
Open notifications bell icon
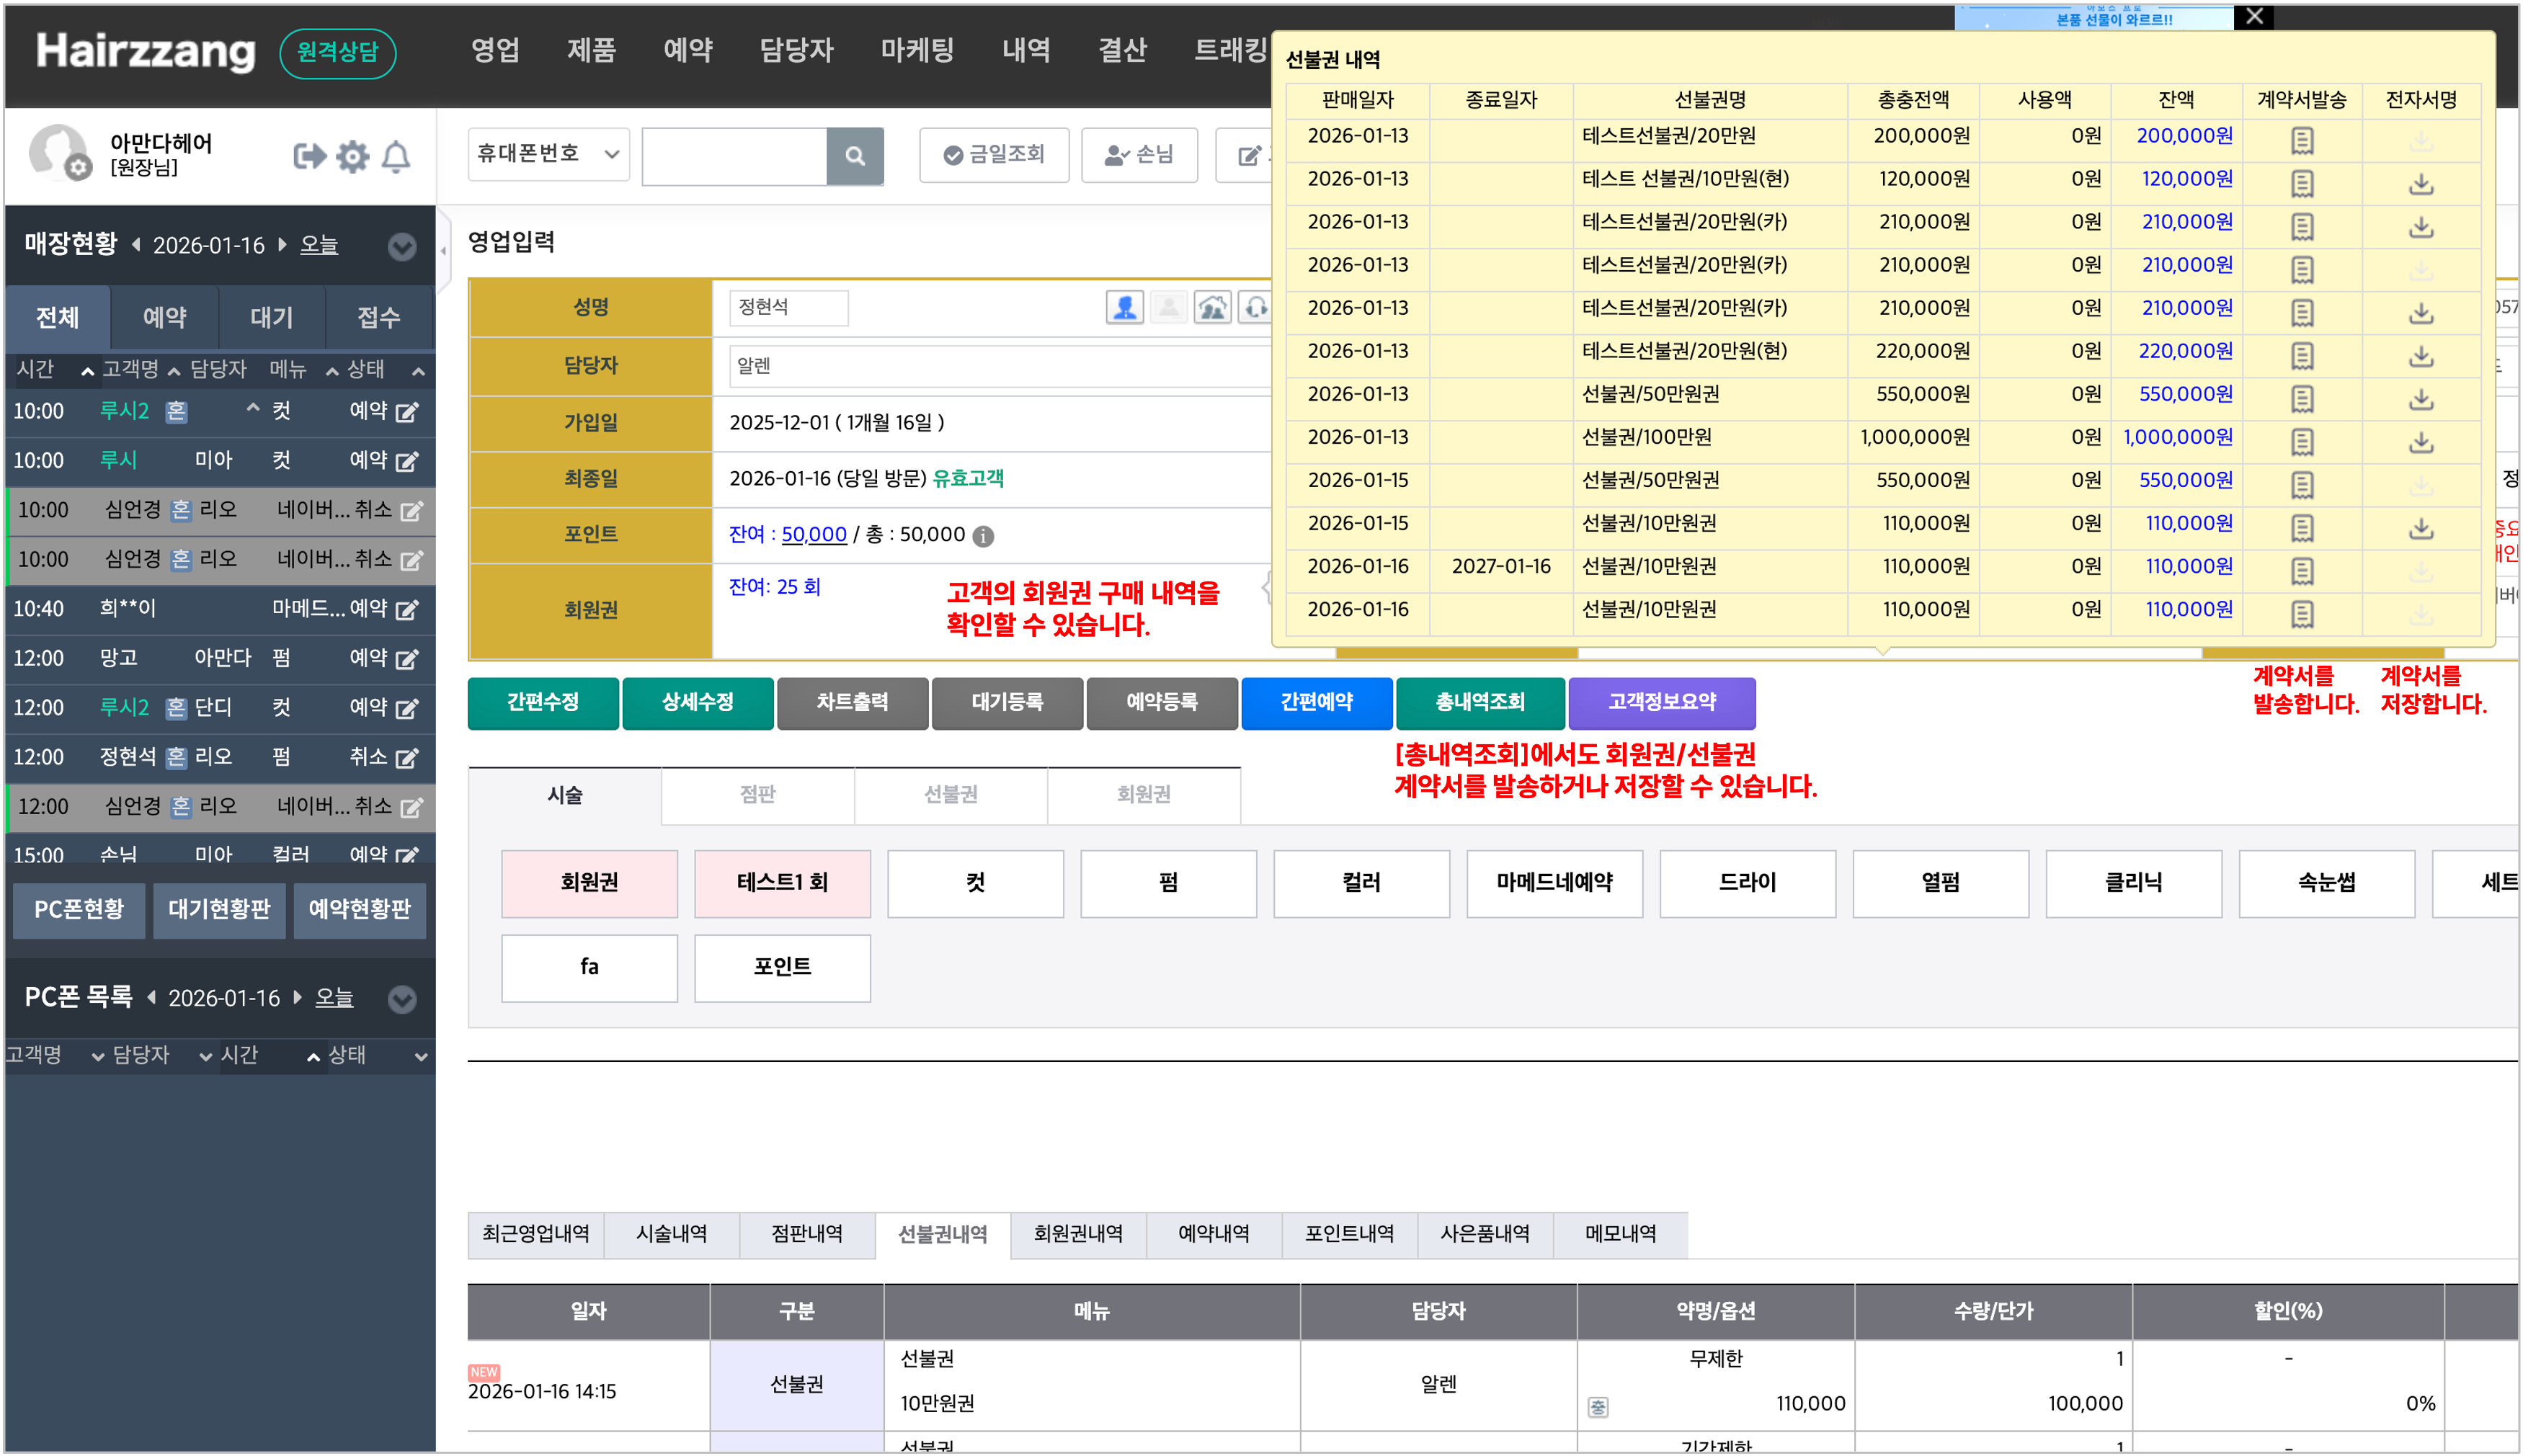tap(397, 156)
